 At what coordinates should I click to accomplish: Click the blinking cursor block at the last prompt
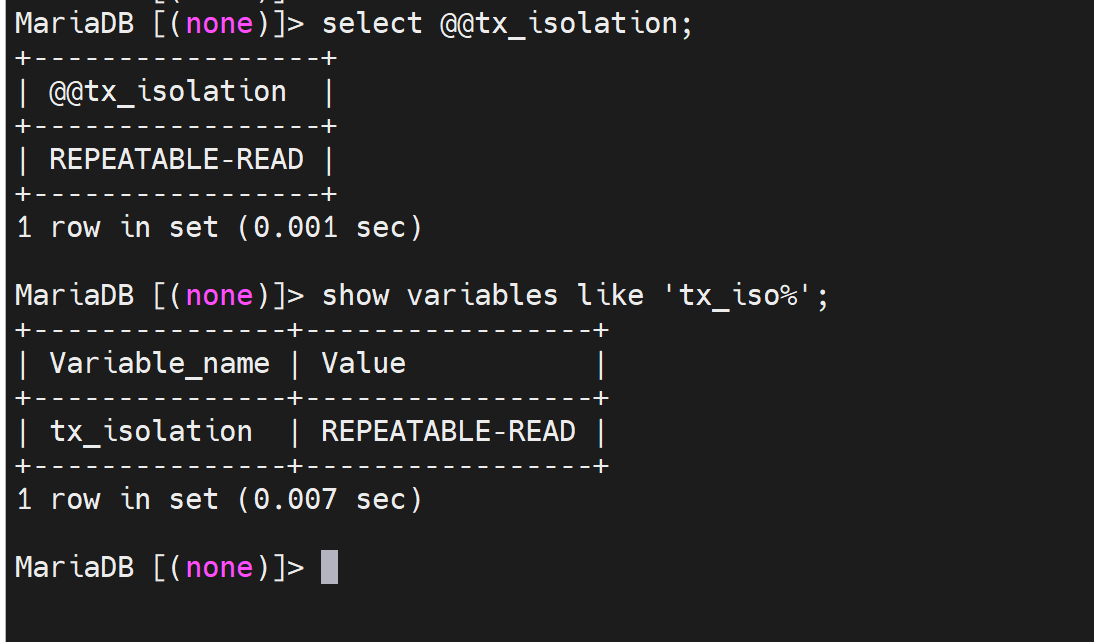[329, 567]
